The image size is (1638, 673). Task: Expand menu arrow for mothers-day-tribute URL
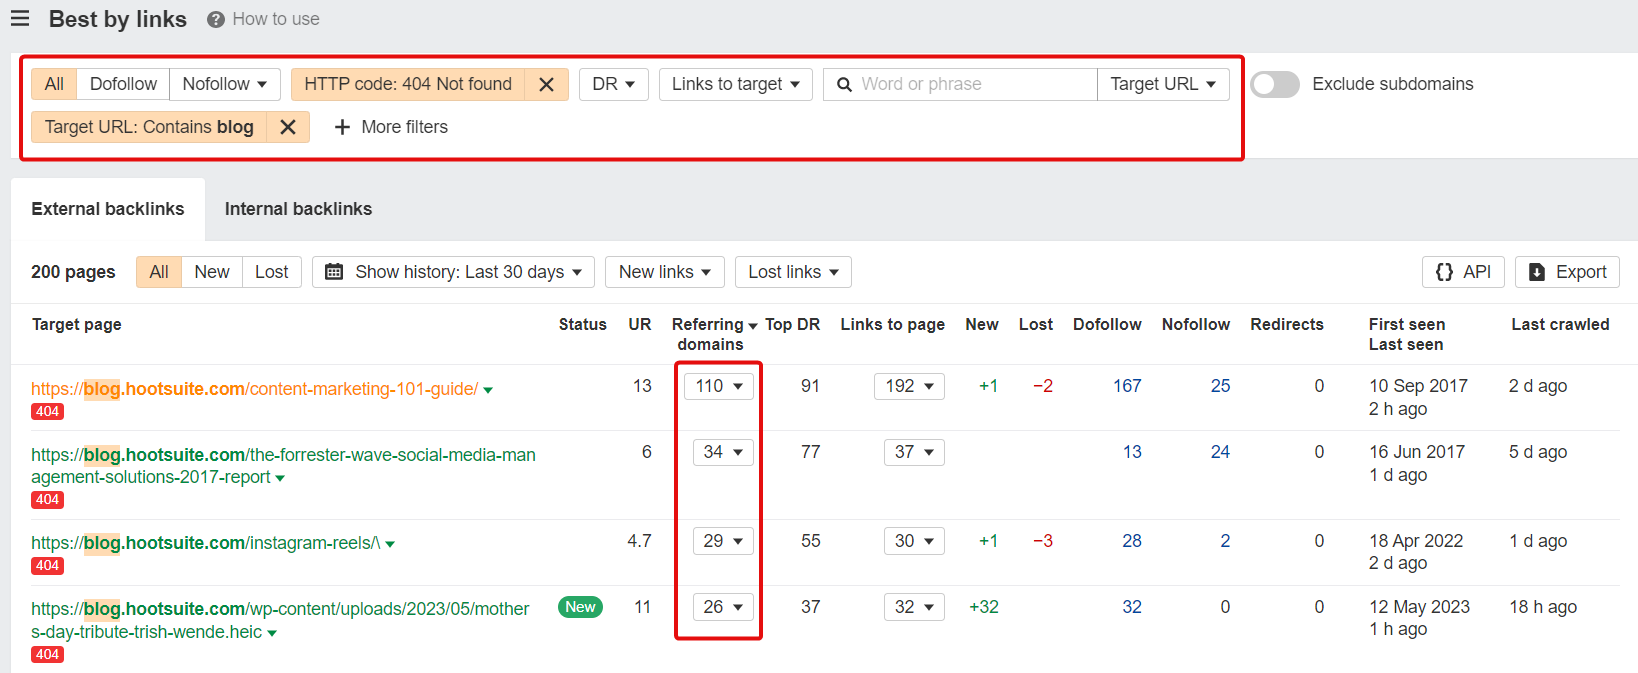pos(272,633)
